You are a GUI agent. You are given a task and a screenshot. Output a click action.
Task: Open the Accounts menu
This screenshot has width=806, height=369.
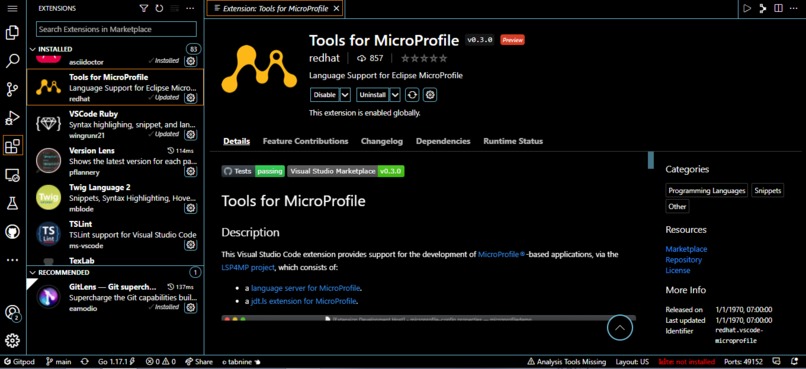coord(12,312)
